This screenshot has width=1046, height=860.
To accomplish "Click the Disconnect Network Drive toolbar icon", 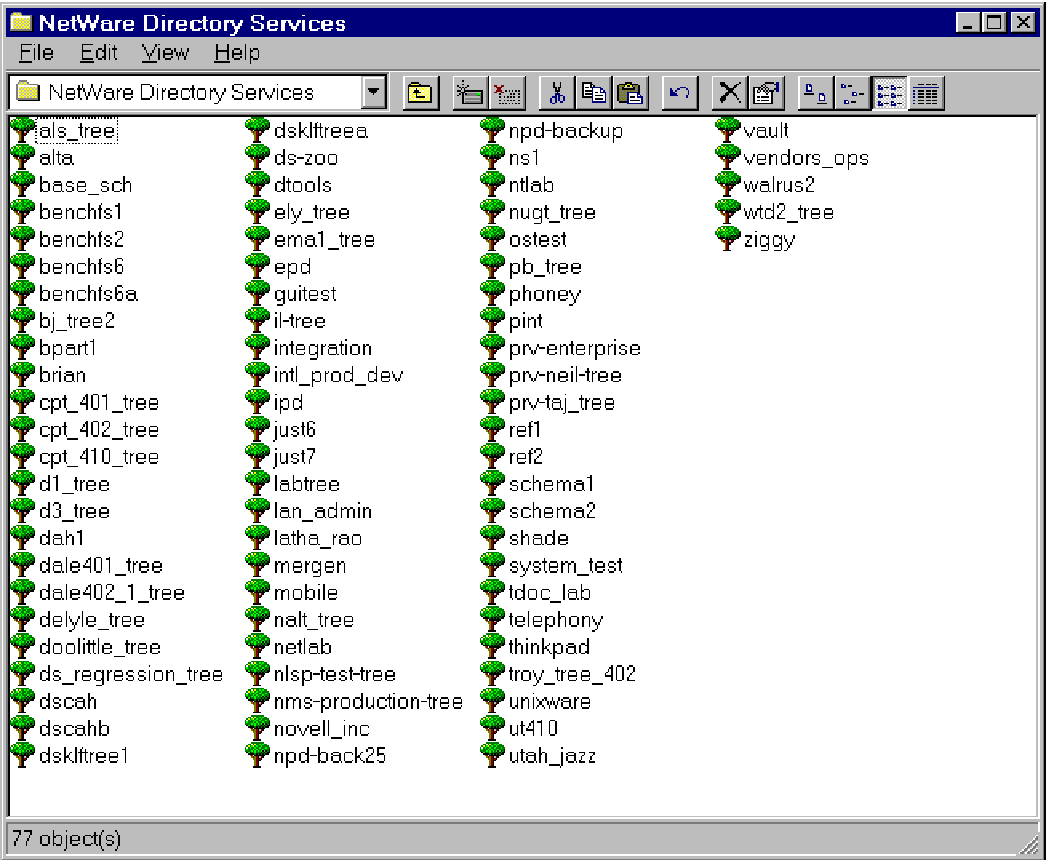I will [x=507, y=93].
